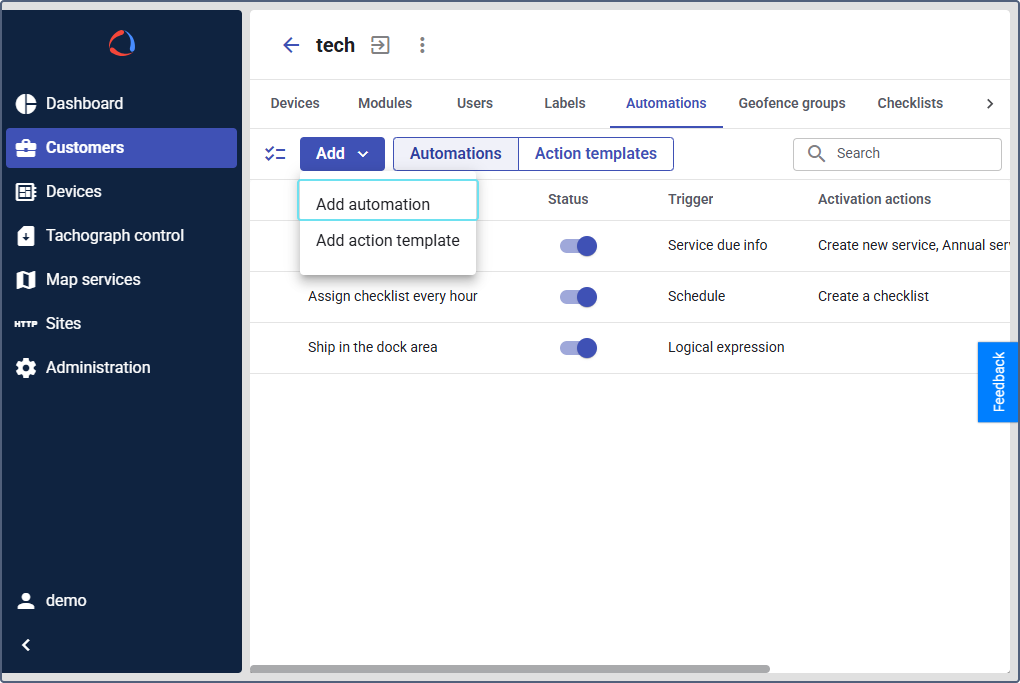
Task: Open the Administration gear section
Action: (x=98, y=367)
